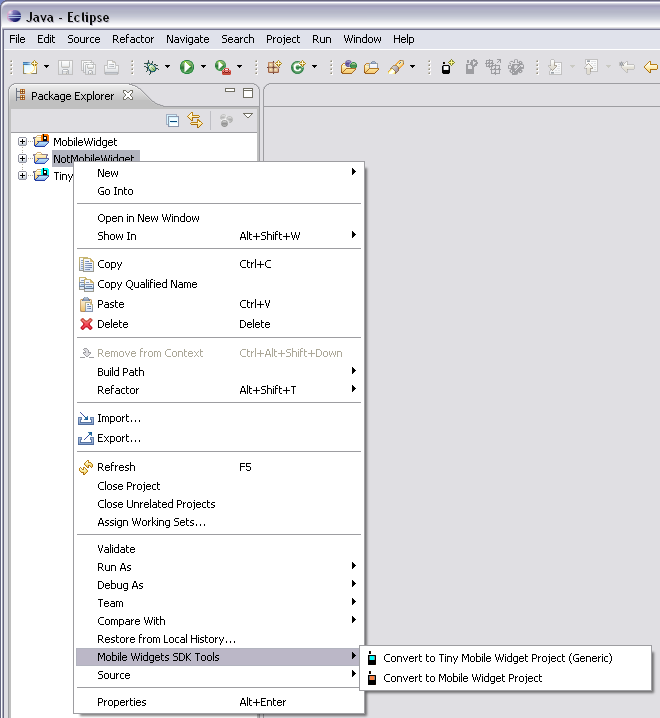Click the Open Type toolbar icon
The width and height of the screenshot is (660, 718).
[x=349, y=67]
